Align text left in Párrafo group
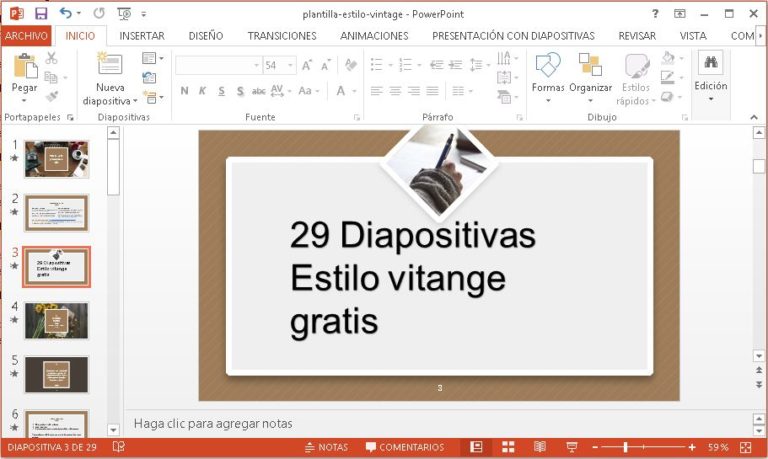 (x=376, y=91)
